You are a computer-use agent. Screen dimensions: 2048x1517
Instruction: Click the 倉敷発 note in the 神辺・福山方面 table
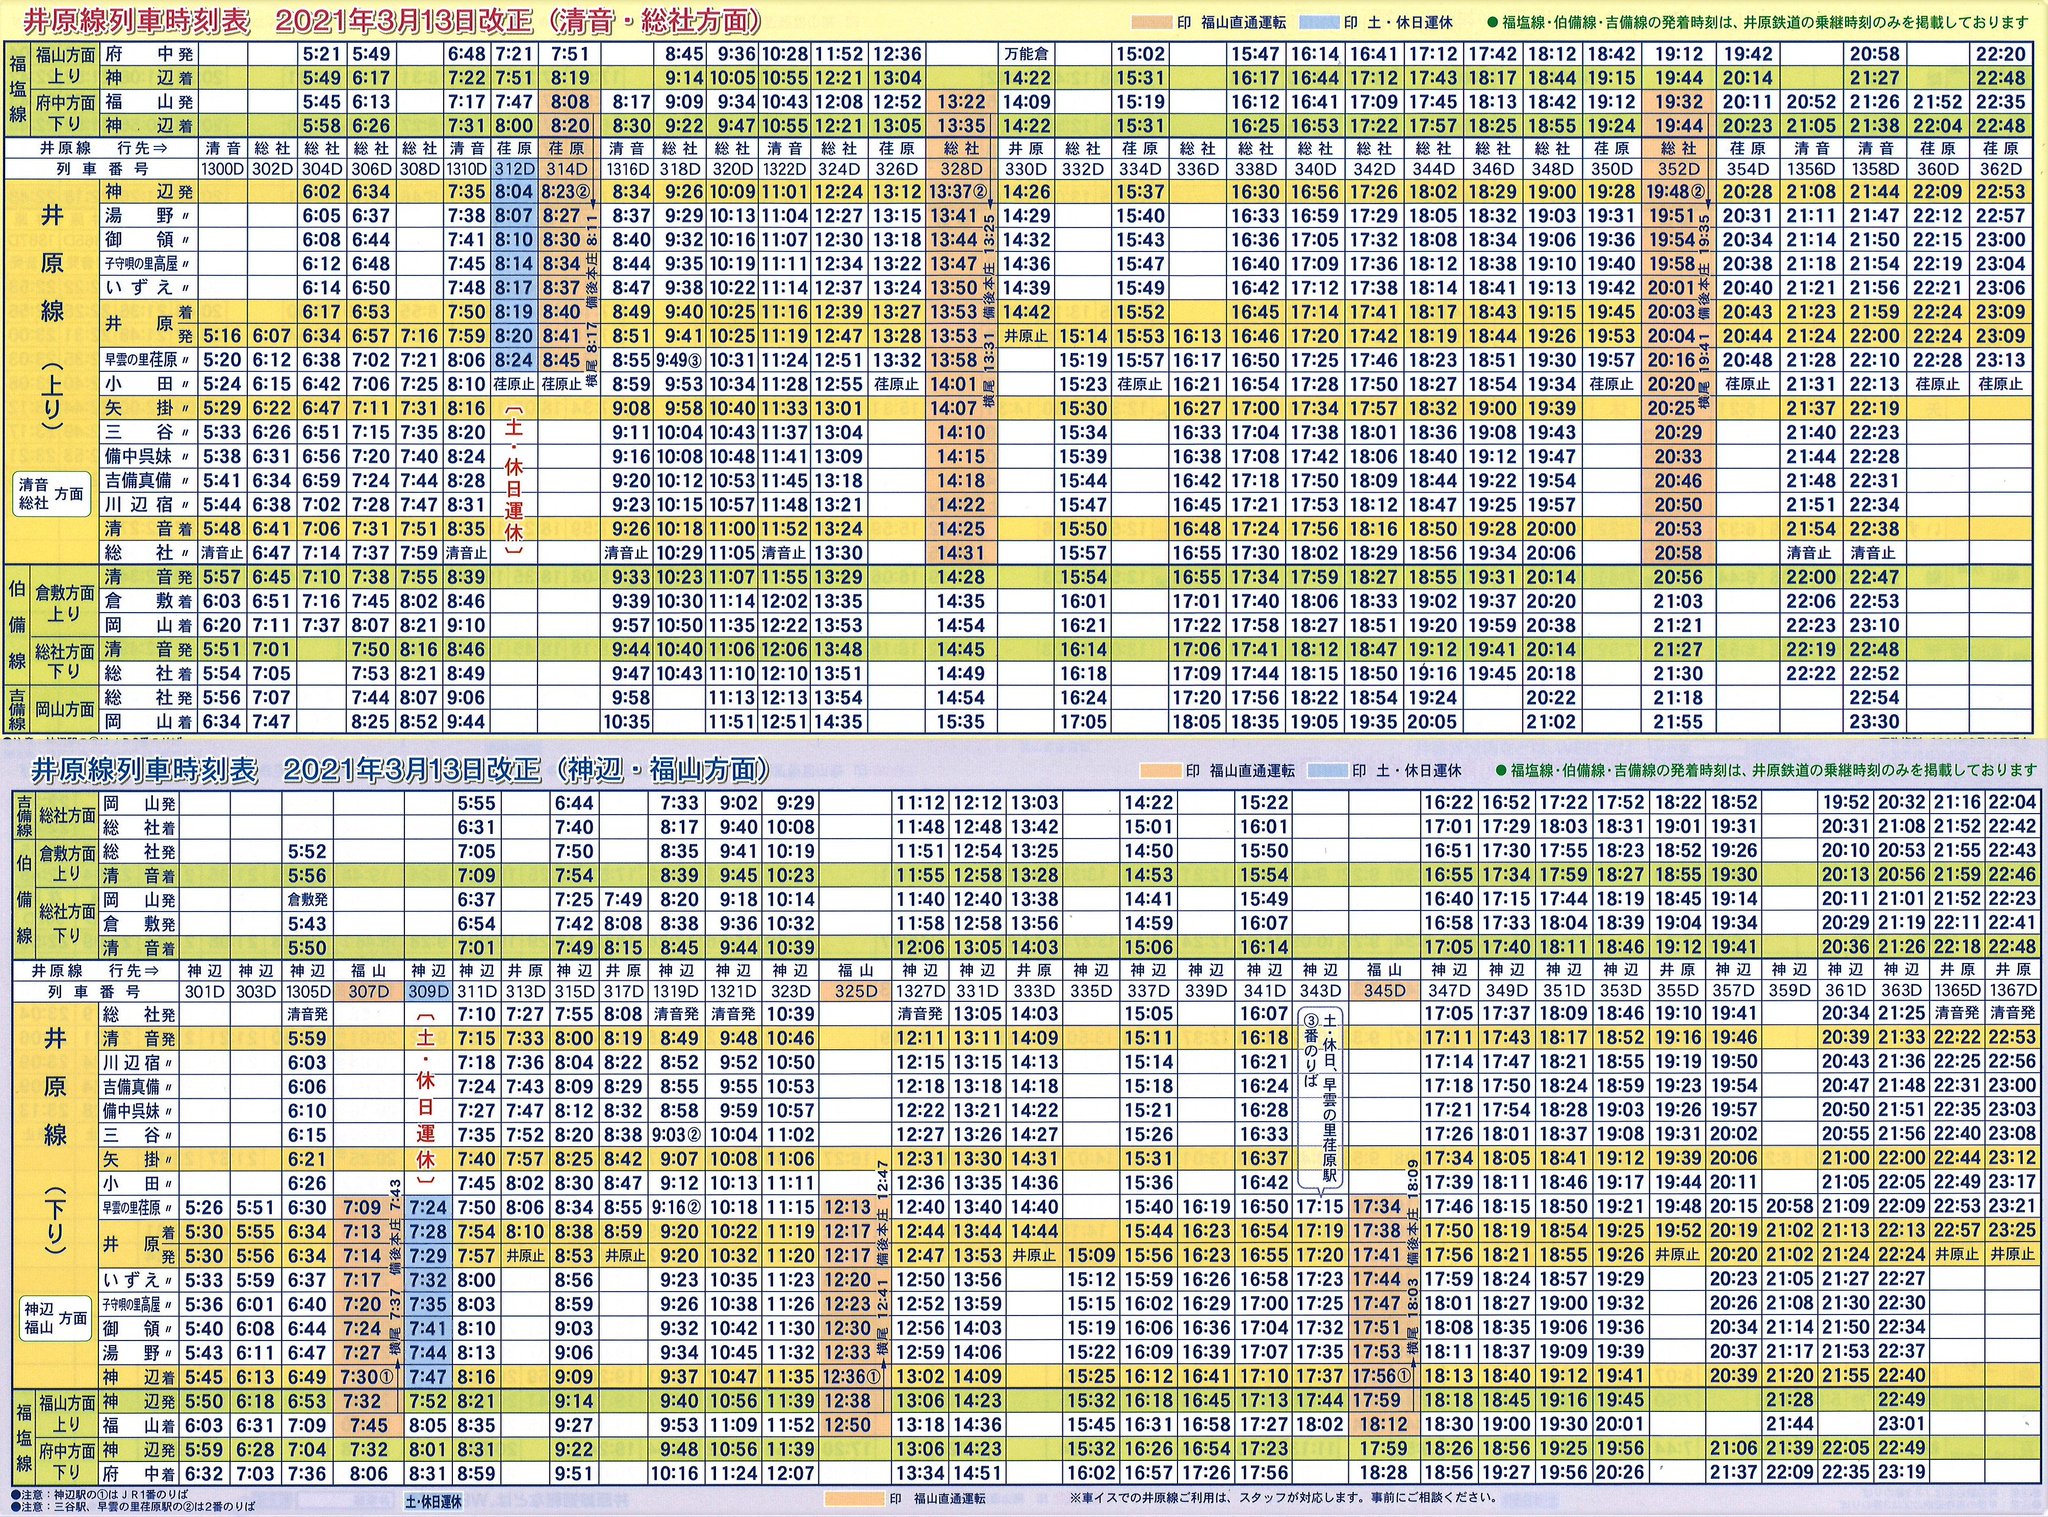click(307, 899)
